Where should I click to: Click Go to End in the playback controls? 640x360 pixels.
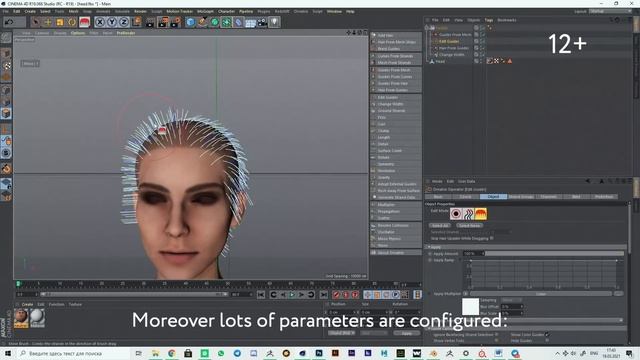pos(323,294)
